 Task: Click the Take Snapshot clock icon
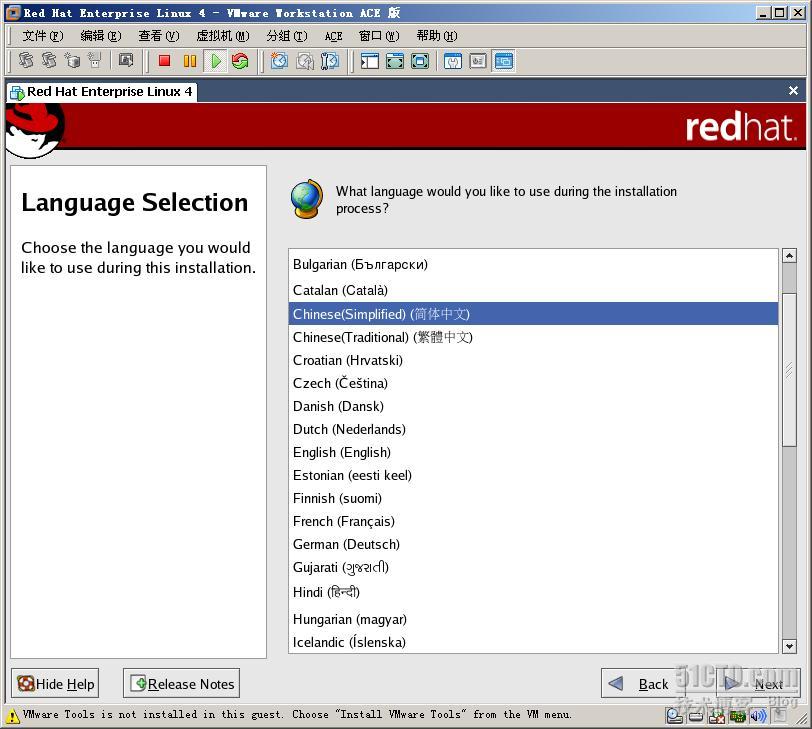(279, 61)
